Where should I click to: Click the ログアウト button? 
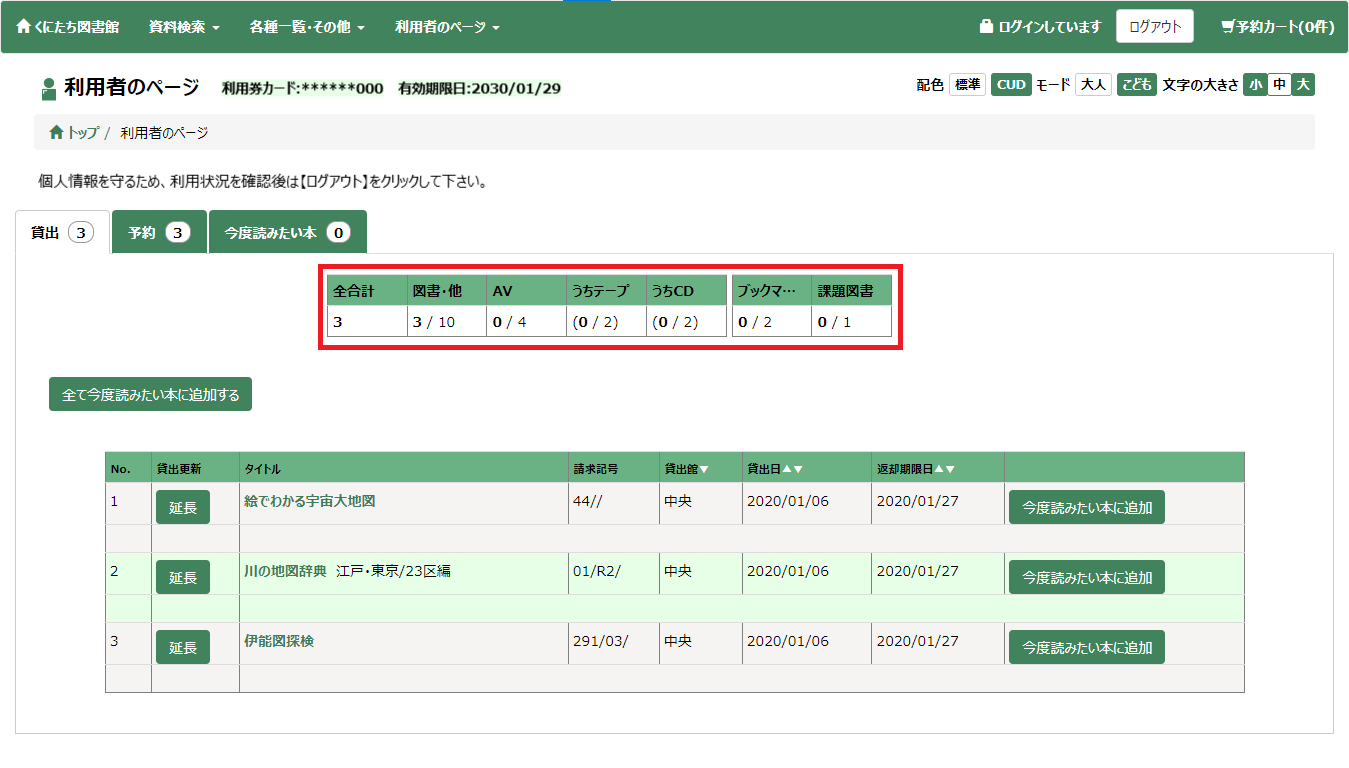point(1155,27)
